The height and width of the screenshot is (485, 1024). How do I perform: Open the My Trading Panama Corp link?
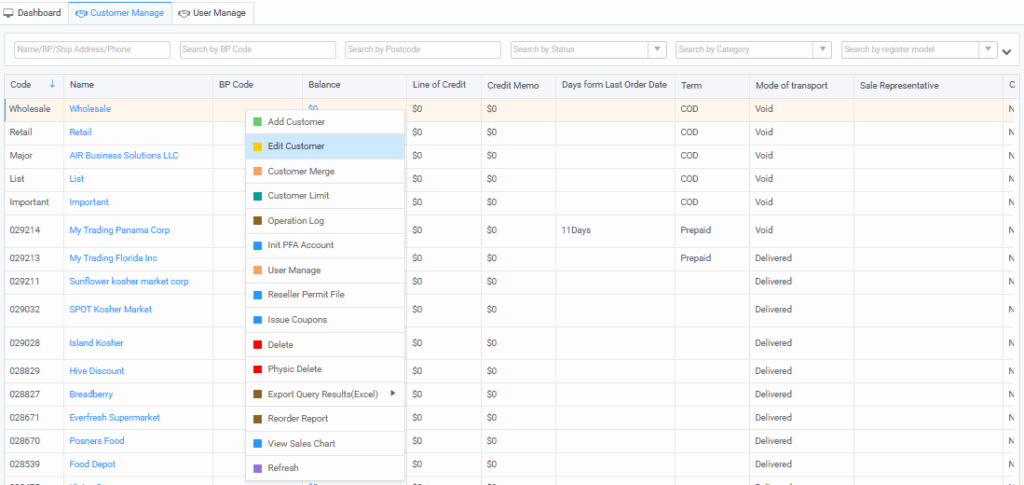point(119,230)
